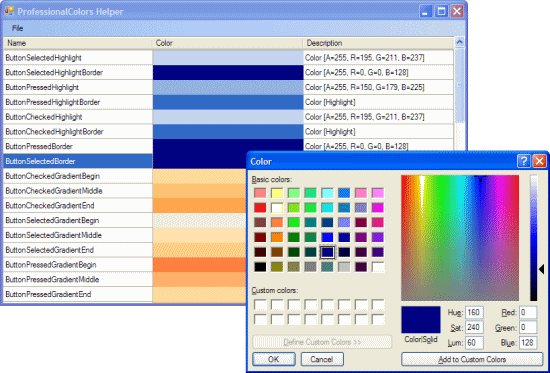550x373 pixels.
Task: Click inside the color spectrum field
Action: (x=460, y=238)
